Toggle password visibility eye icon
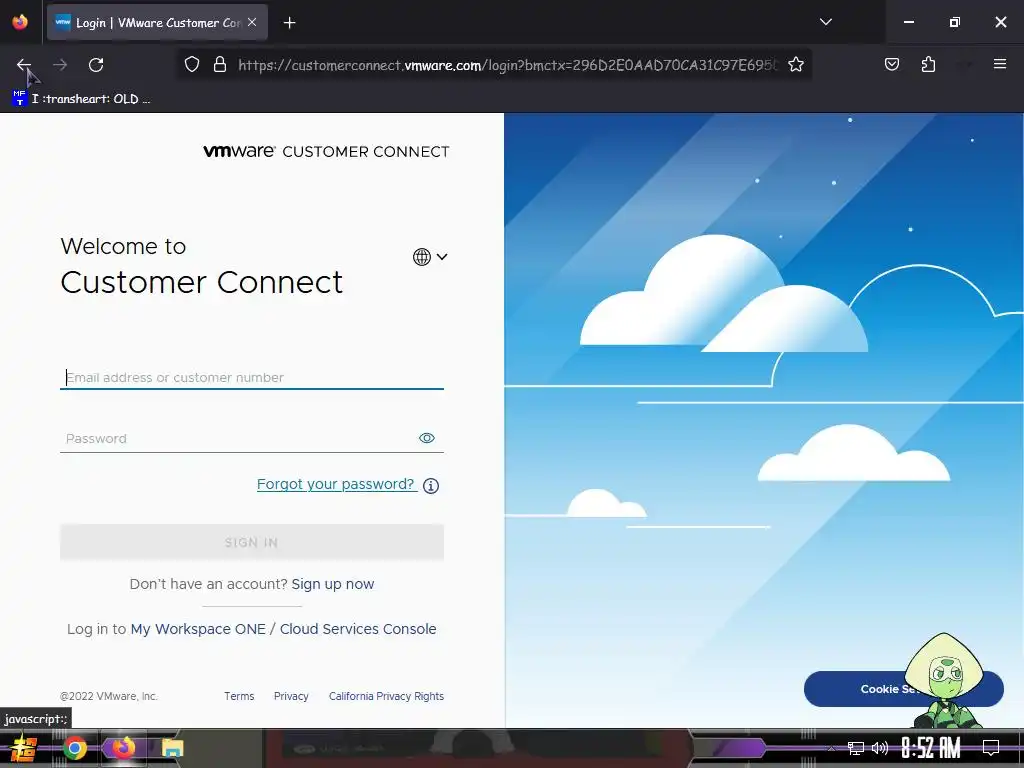1024x768 pixels. click(x=426, y=438)
